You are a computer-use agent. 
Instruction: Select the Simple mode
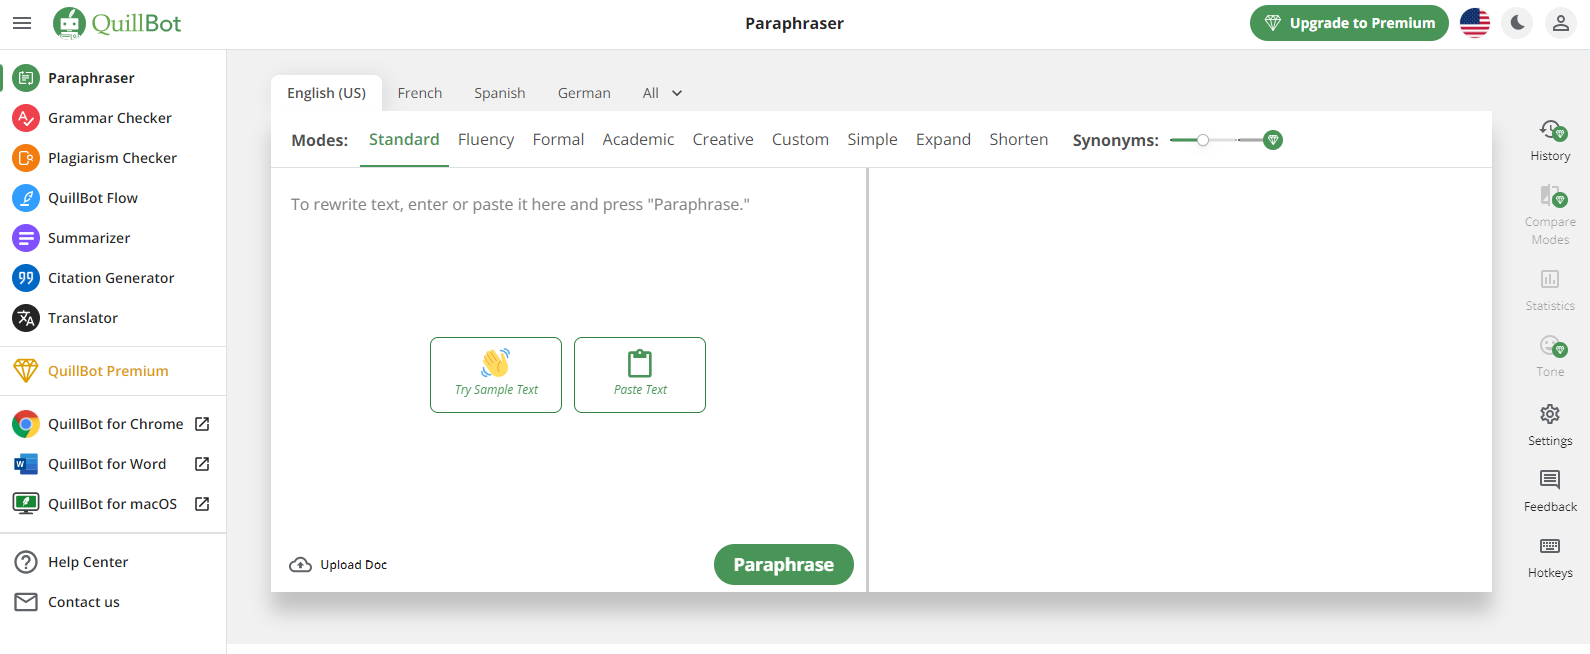tap(872, 140)
